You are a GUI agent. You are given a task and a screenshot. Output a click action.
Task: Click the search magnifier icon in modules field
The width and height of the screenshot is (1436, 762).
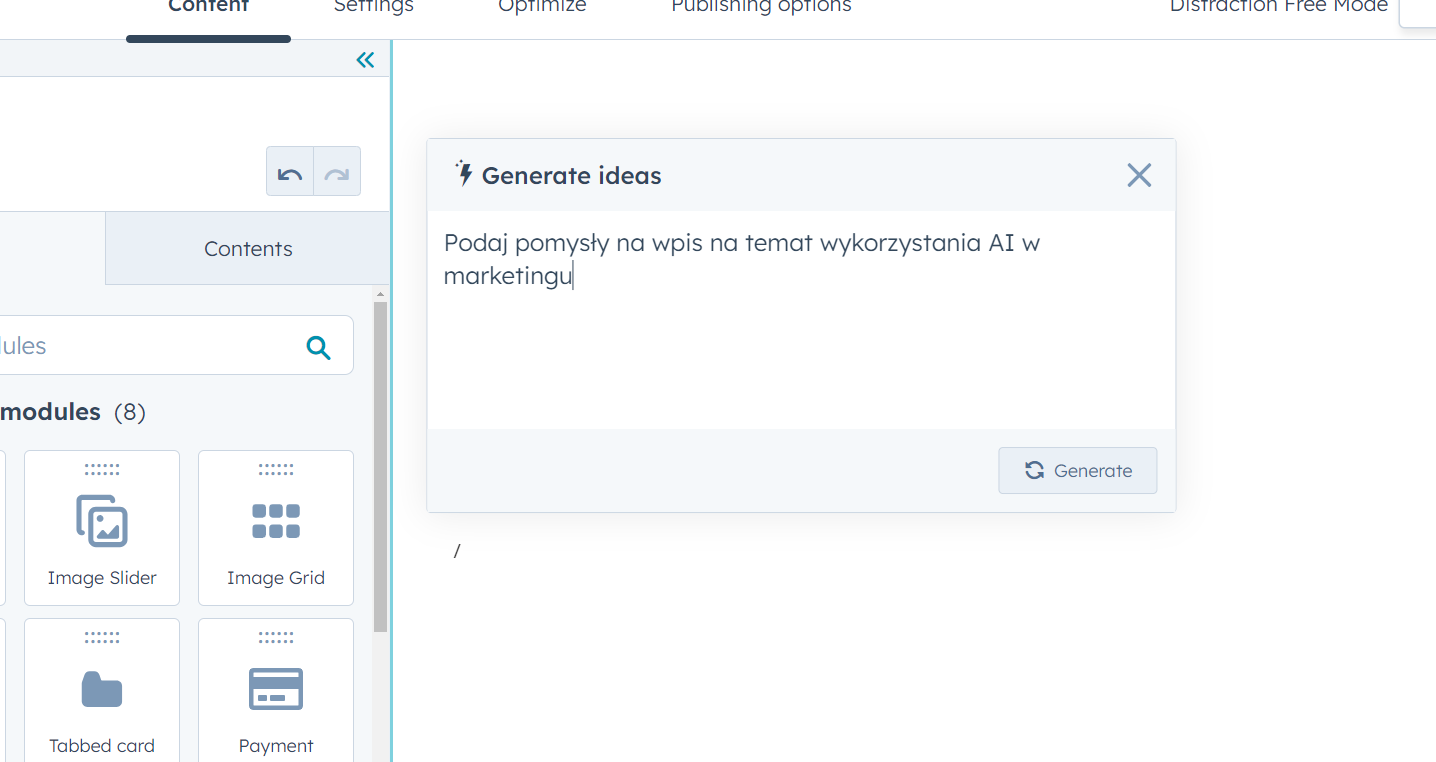coord(318,347)
